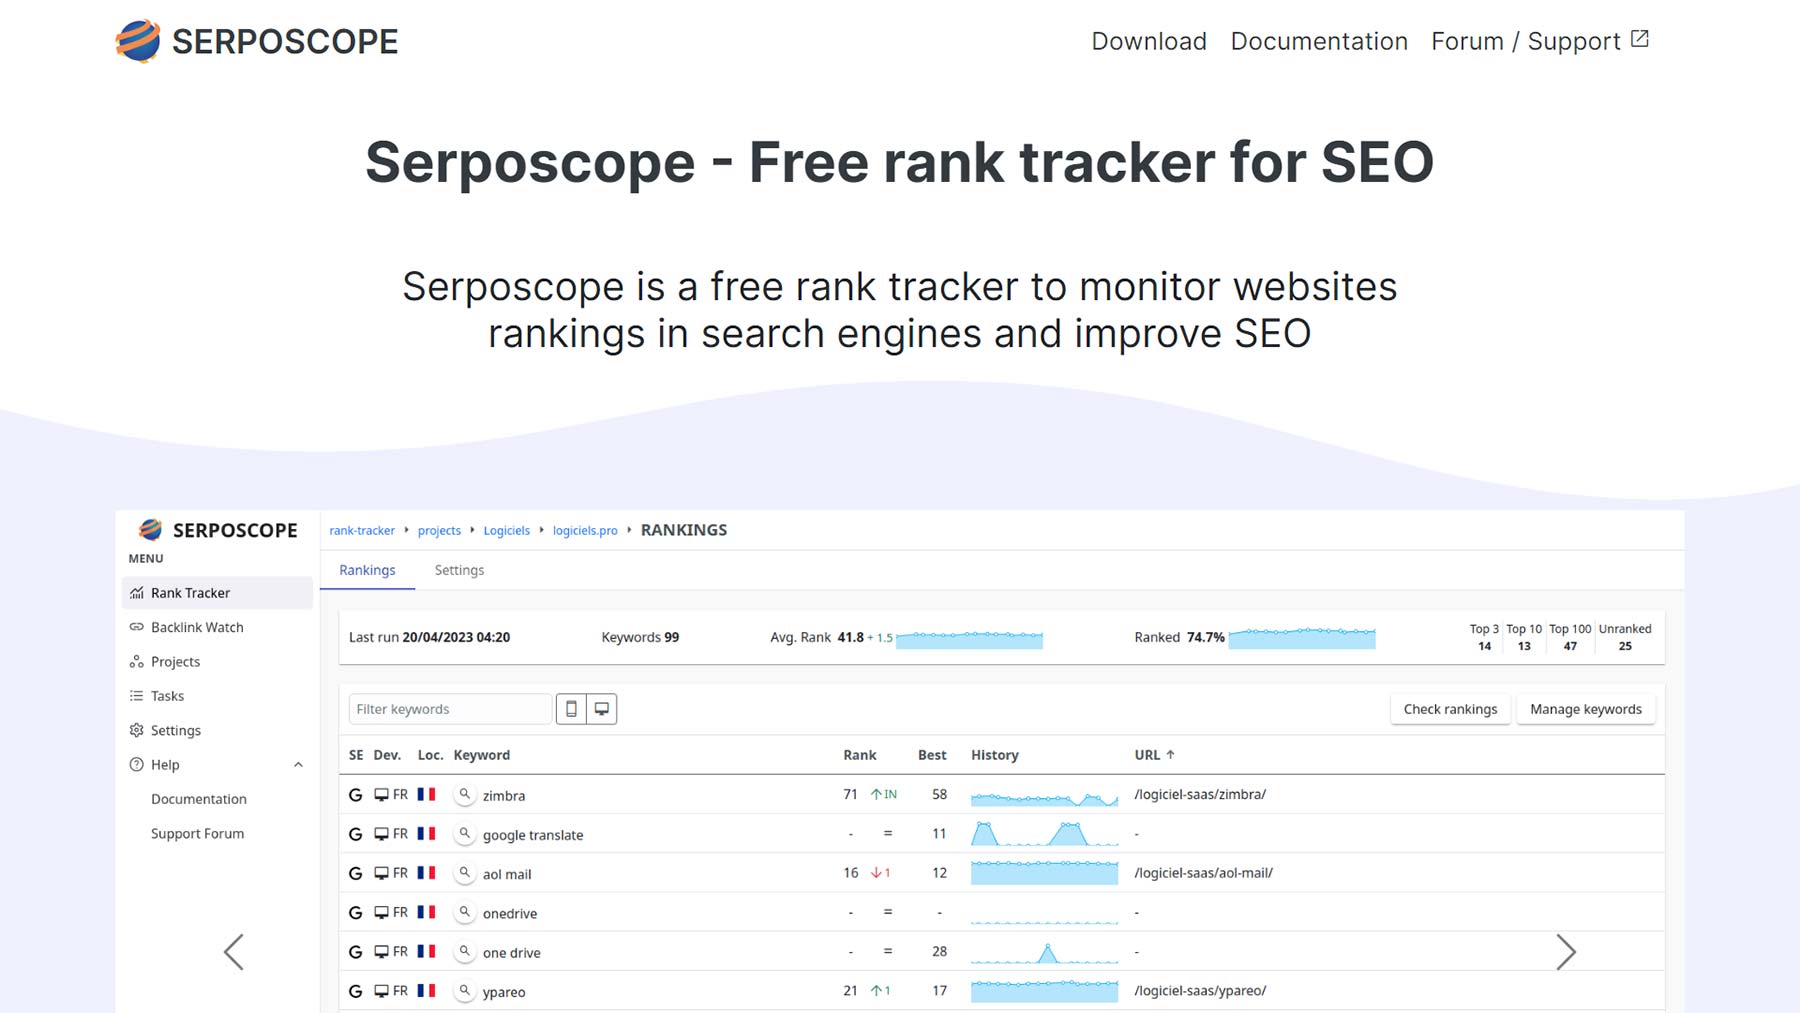Click projects breadcrumb

click(x=439, y=531)
